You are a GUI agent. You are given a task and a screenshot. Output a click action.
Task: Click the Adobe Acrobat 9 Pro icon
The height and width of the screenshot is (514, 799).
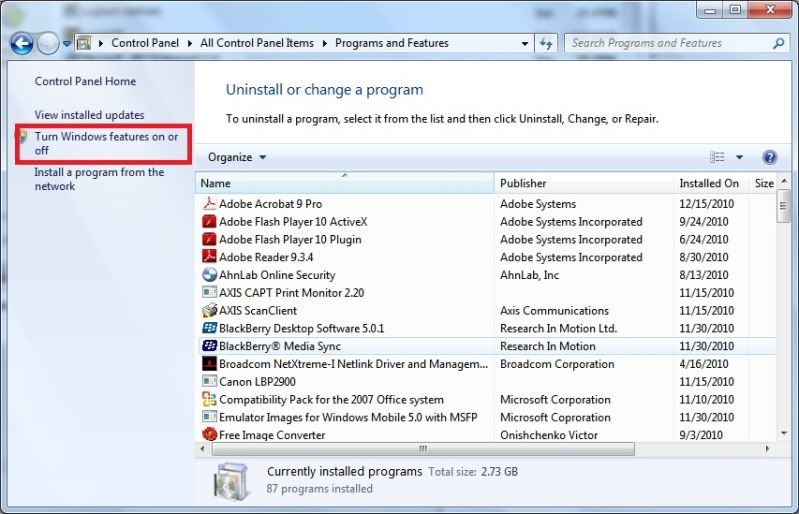tap(210, 204)
